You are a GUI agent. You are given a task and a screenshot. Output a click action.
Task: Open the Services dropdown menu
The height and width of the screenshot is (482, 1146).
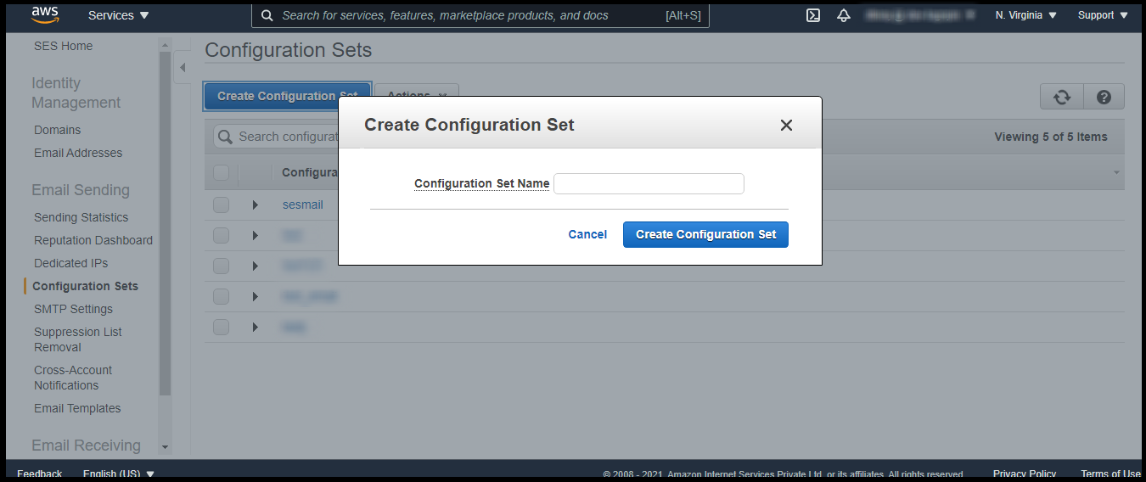[118, 15]
